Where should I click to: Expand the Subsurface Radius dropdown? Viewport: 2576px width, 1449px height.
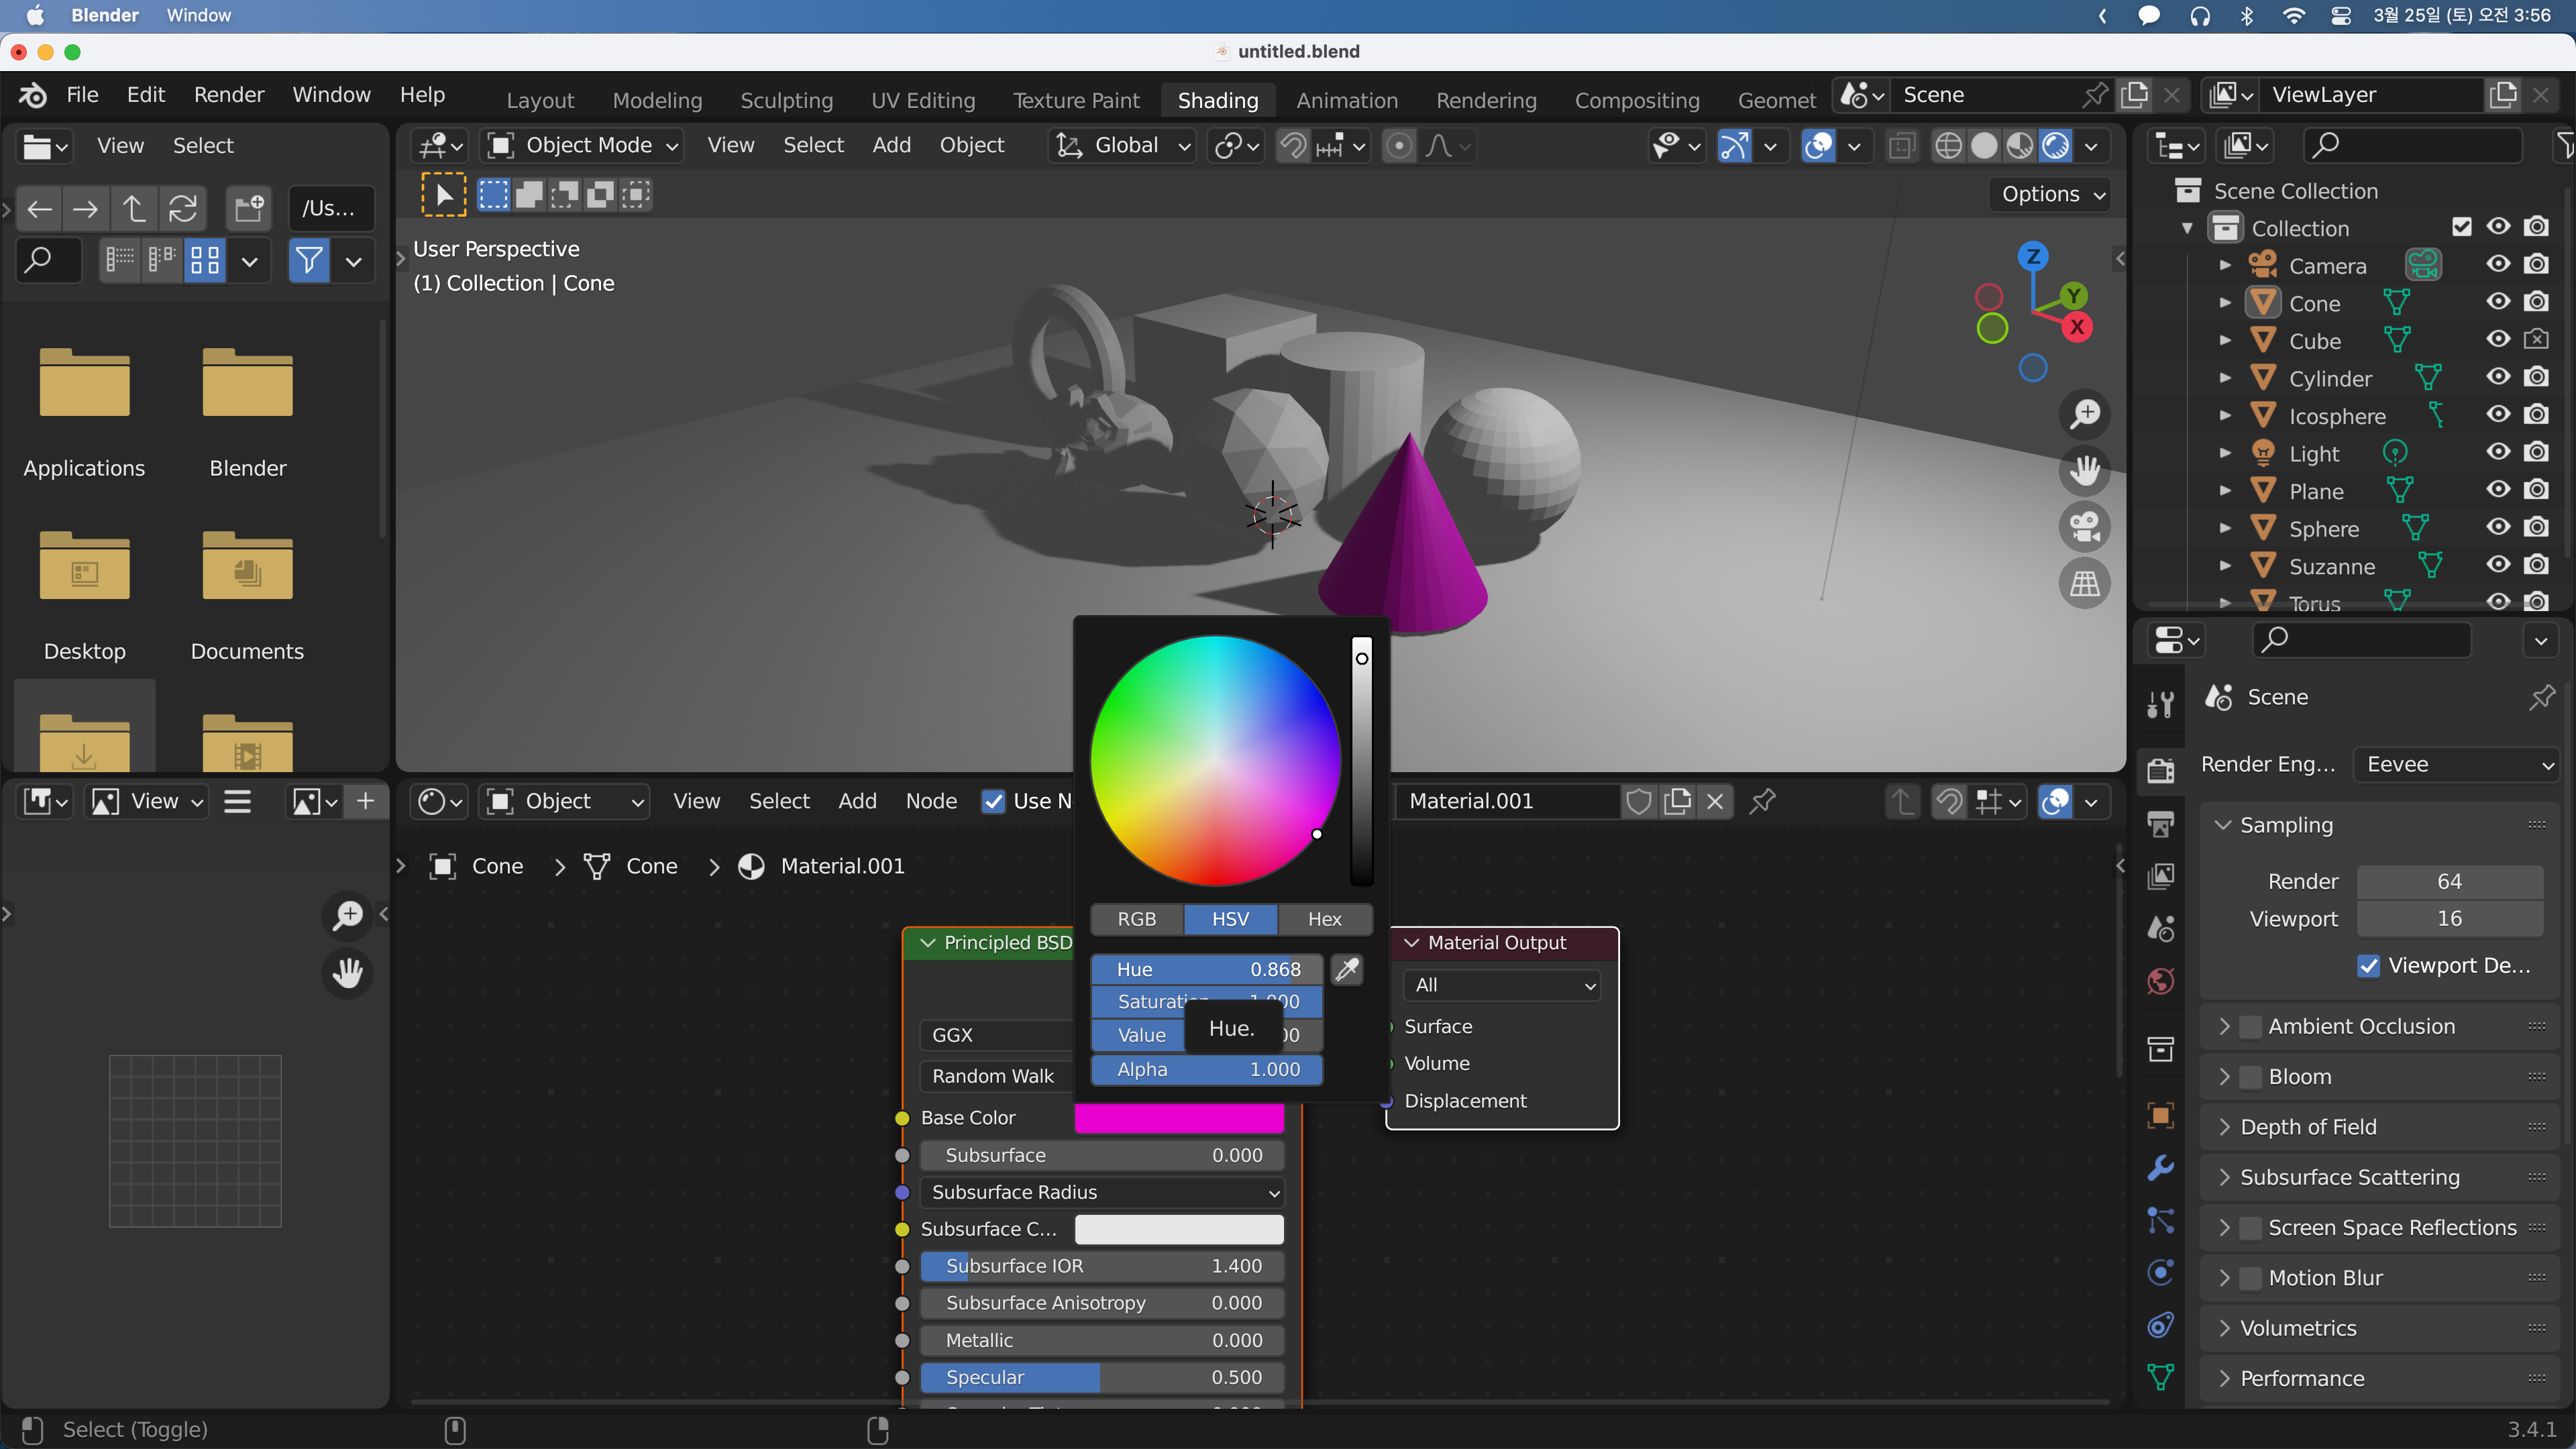point(1102,1193)
